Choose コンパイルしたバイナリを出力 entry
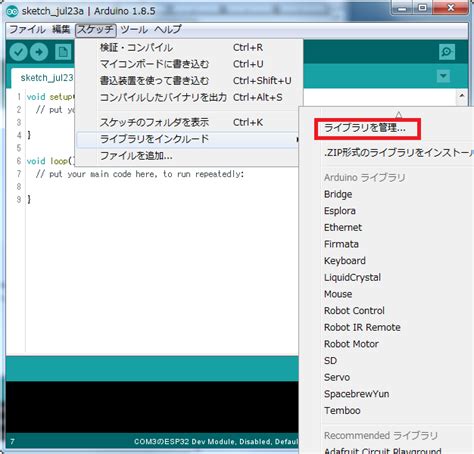The image size is (474, 454). click(188, 97)
